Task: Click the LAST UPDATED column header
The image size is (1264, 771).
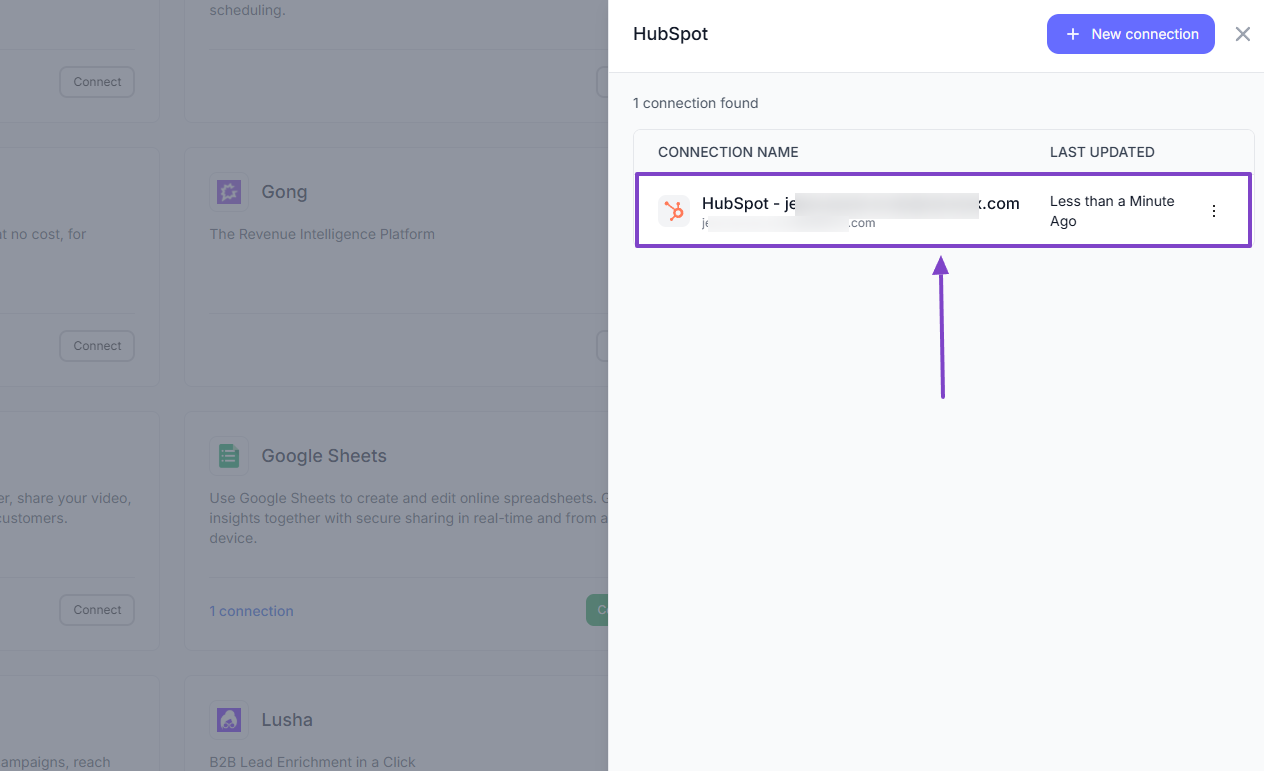Action: tap(1102, 152)
